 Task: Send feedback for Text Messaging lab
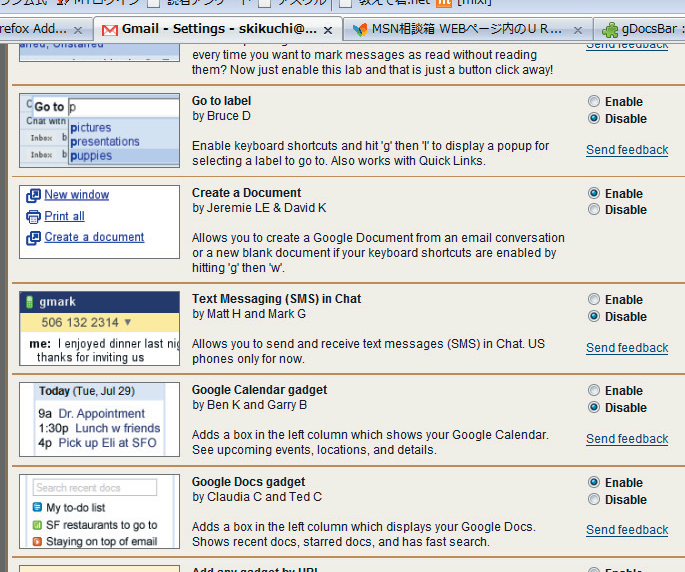[627, 348]
